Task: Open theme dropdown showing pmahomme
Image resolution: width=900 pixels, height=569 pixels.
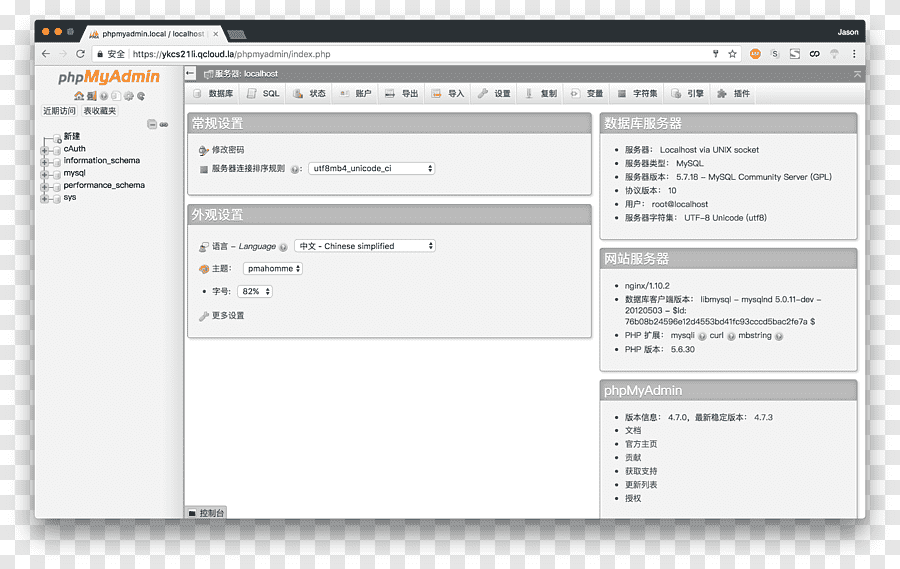Action: 273,269
